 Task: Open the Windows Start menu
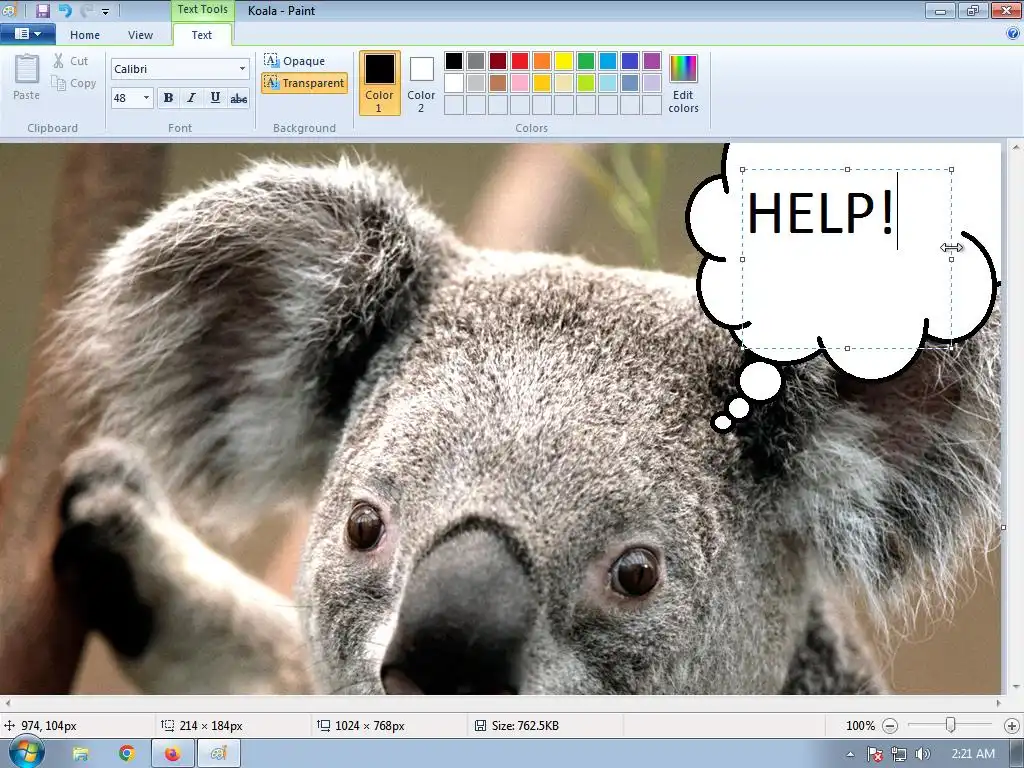[27, 753]
